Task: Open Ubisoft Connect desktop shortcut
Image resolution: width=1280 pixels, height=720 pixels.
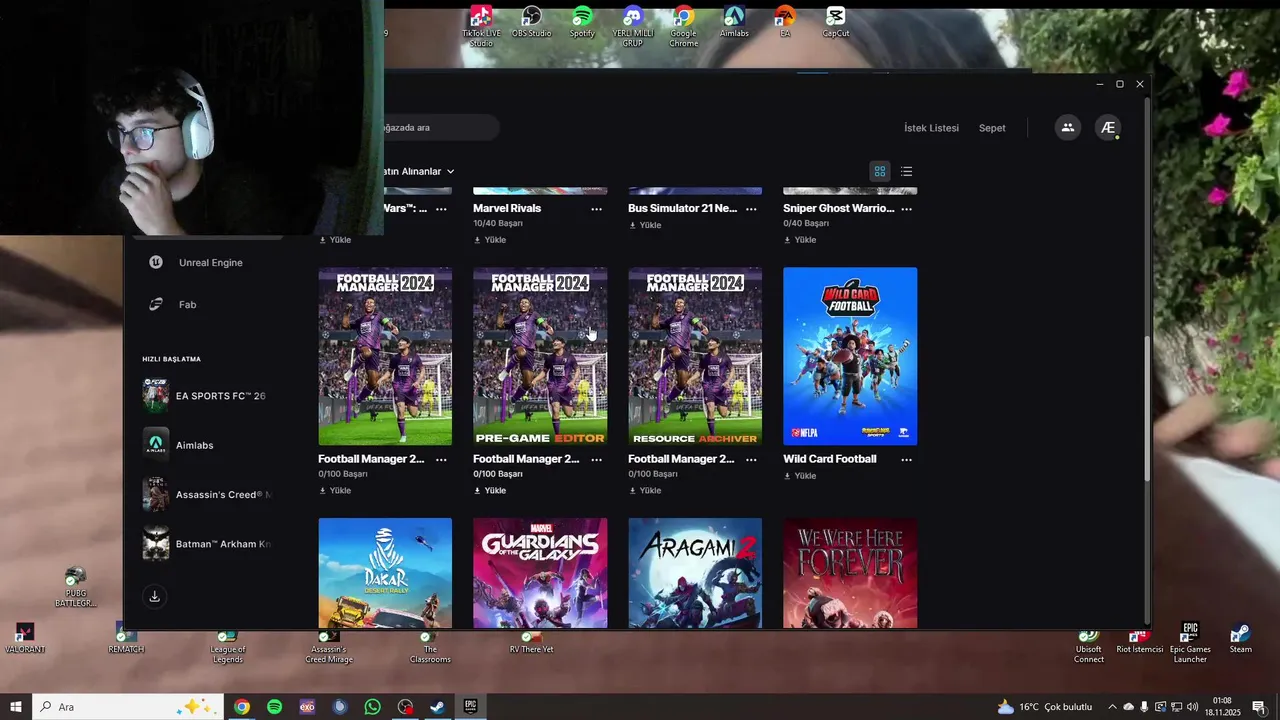Action: coord(1089,646)
